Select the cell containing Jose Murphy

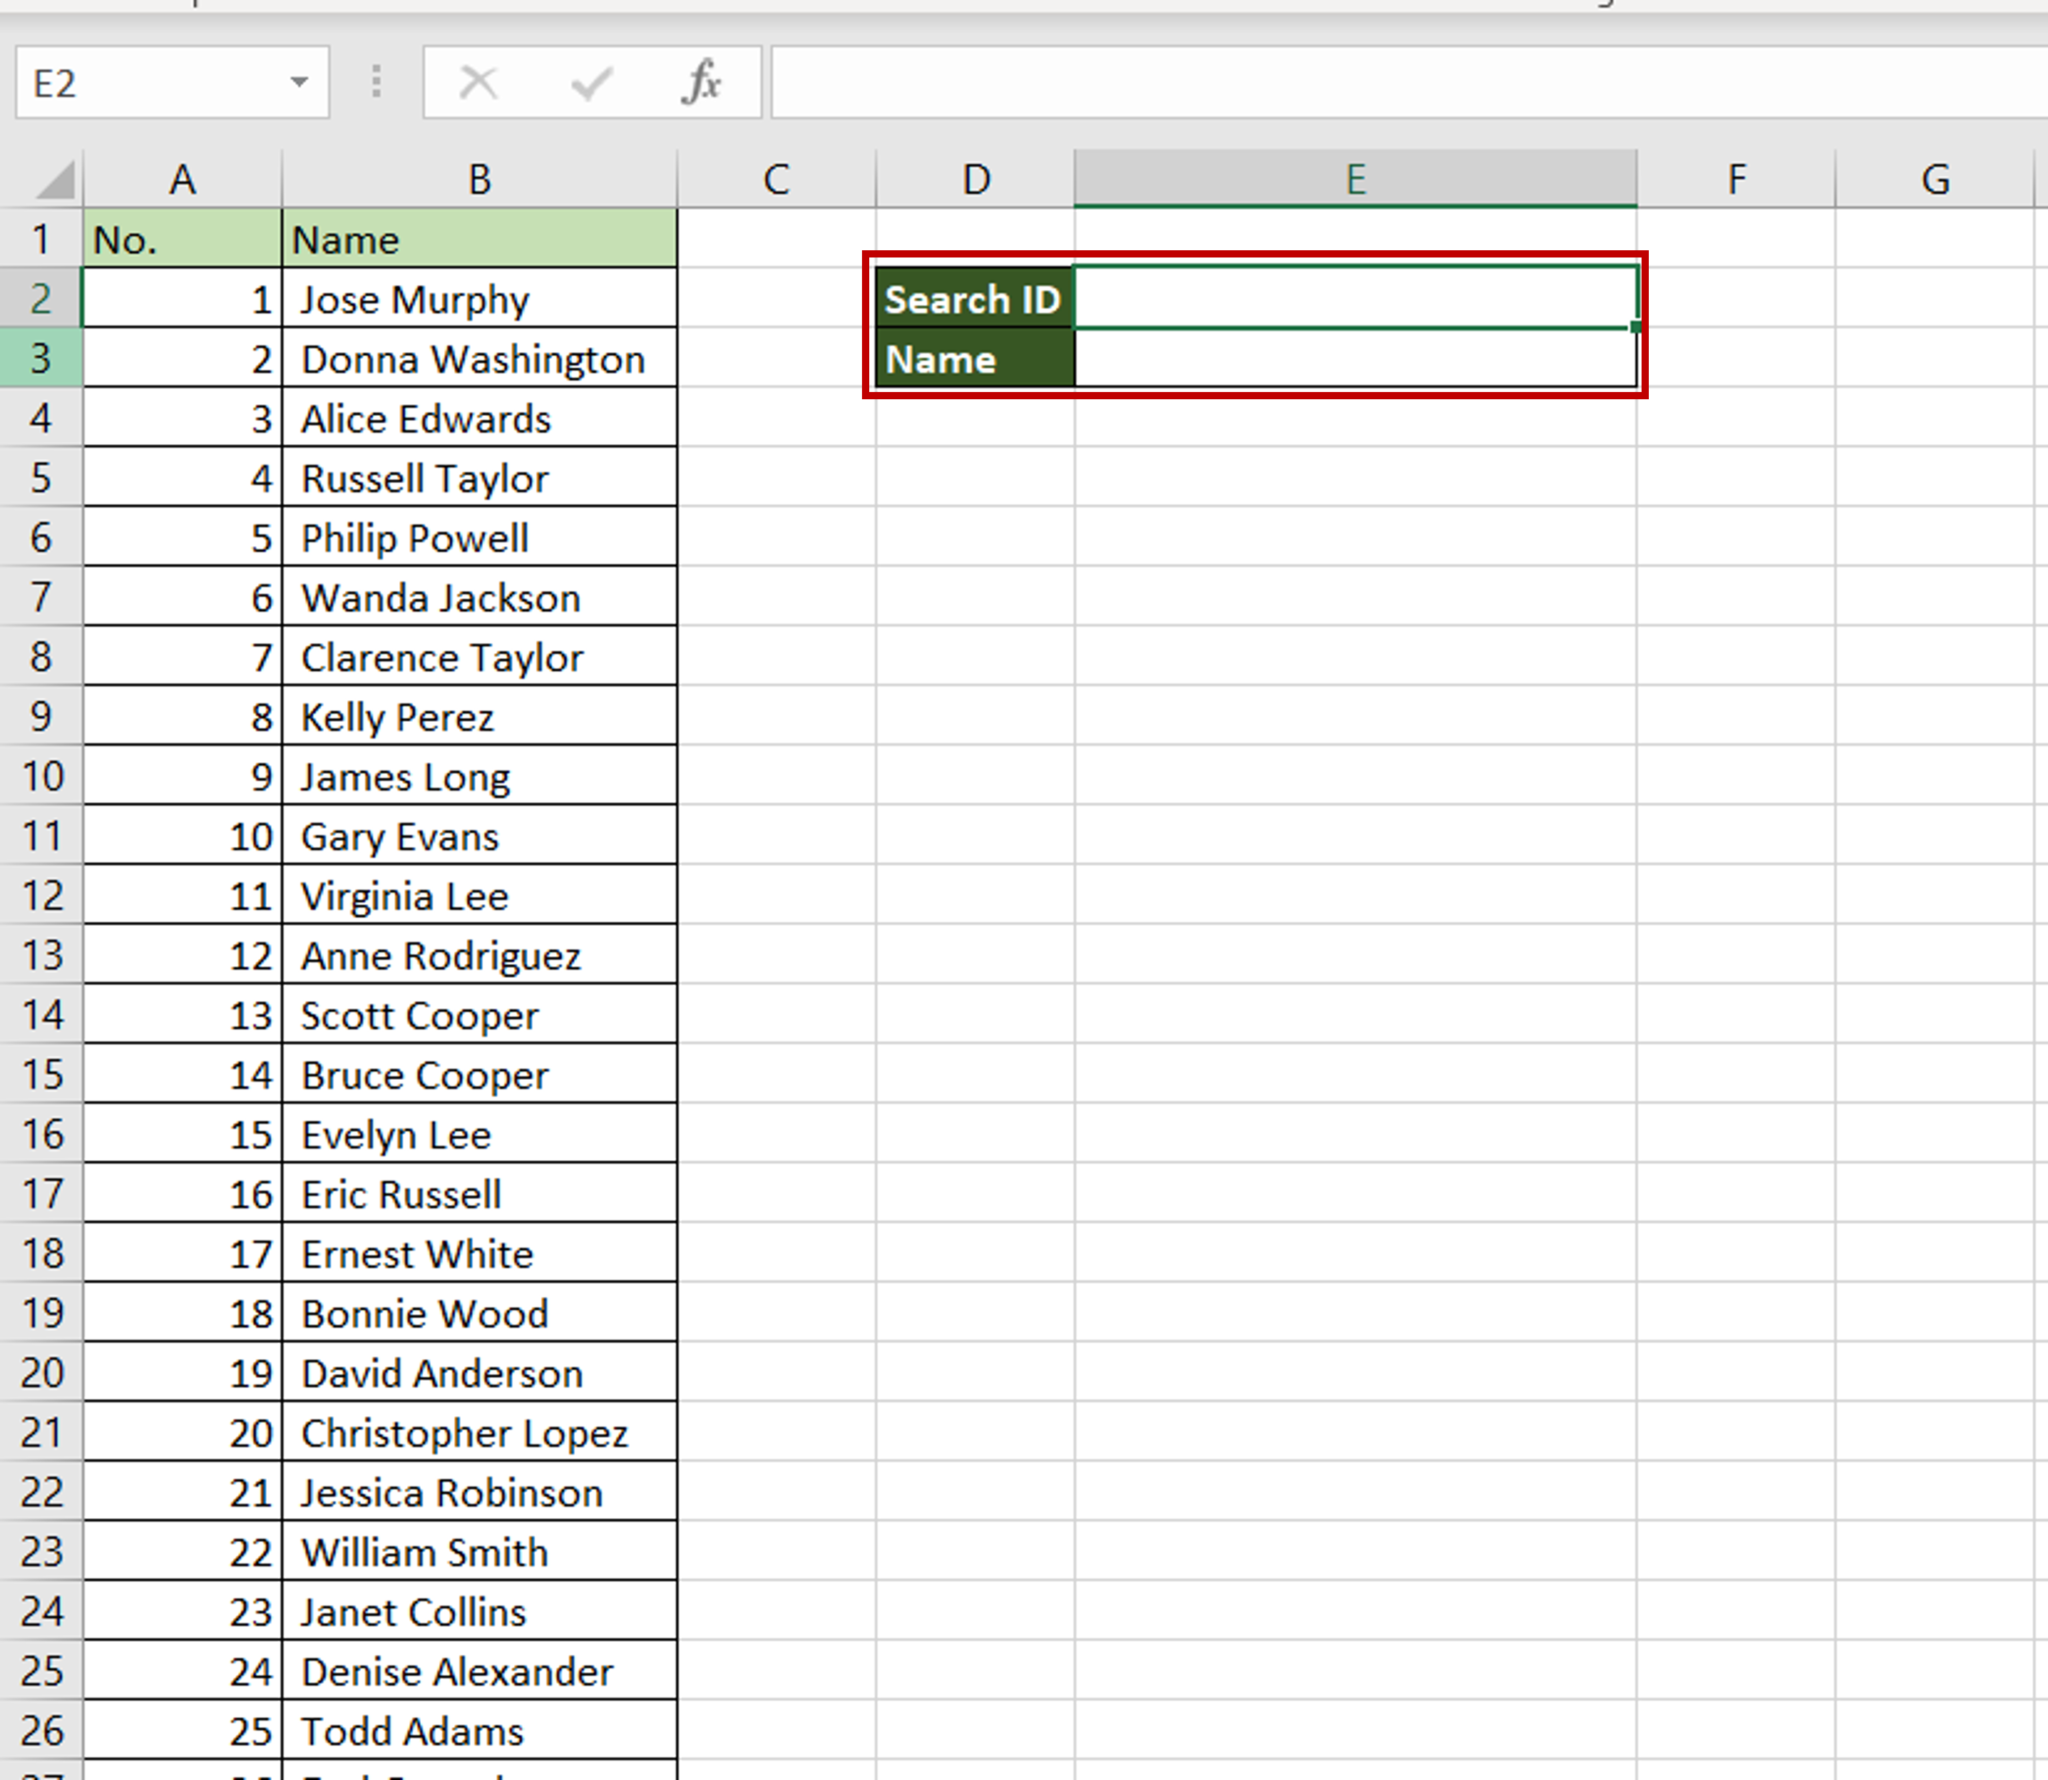[478, 299]
